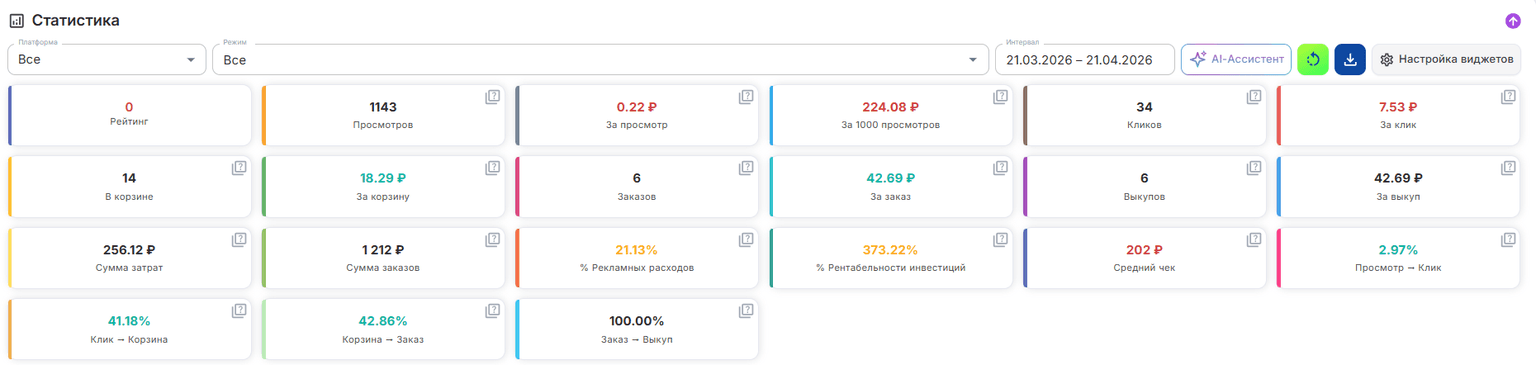The width and height of the screenshot is (1536, 365).
Task: Click help icon on За 1000 просмотров card
Action: pyautogui.click(x=1000, y=97)
